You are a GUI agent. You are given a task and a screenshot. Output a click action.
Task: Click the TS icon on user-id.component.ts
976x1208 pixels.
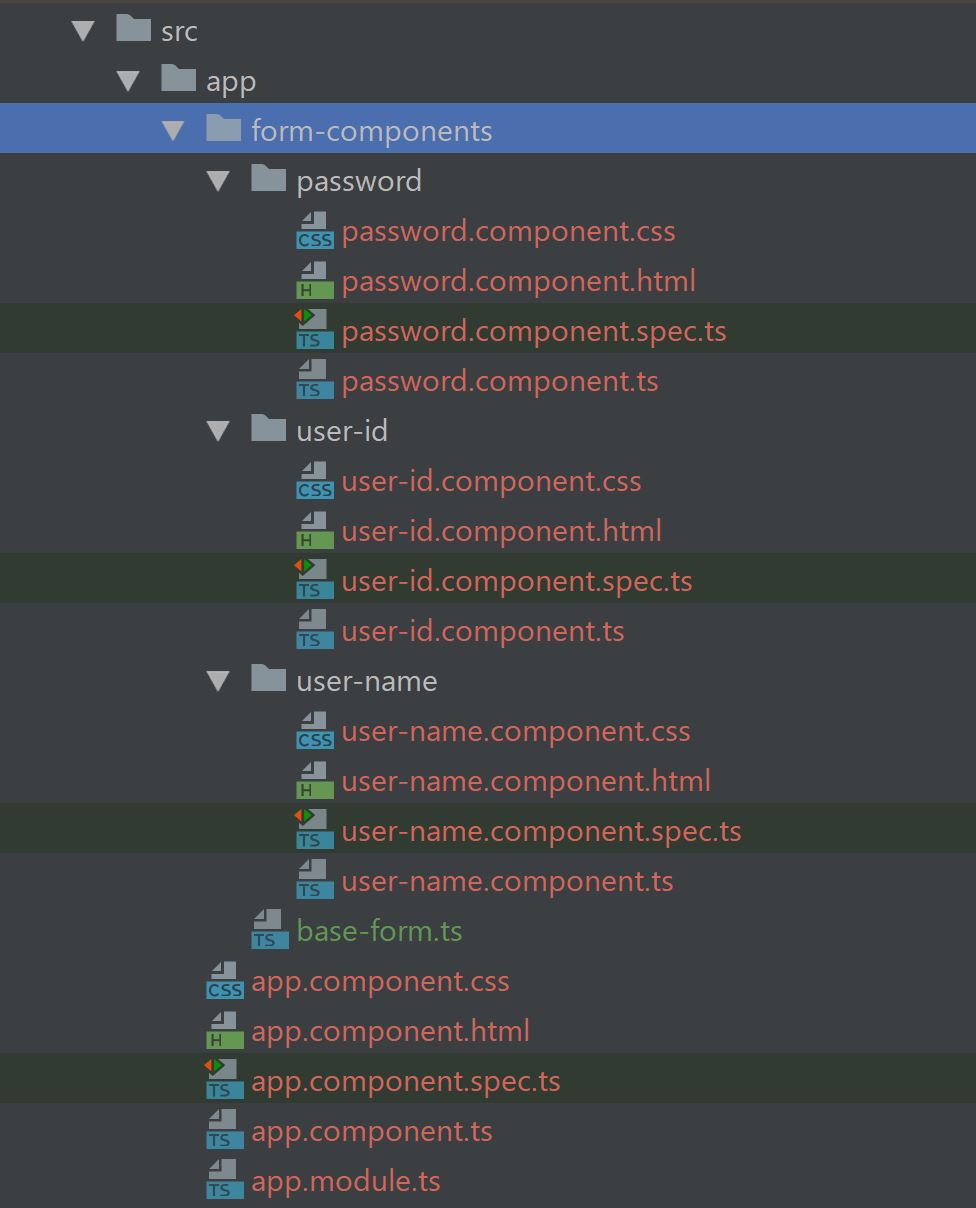click(x=314, y=631)
